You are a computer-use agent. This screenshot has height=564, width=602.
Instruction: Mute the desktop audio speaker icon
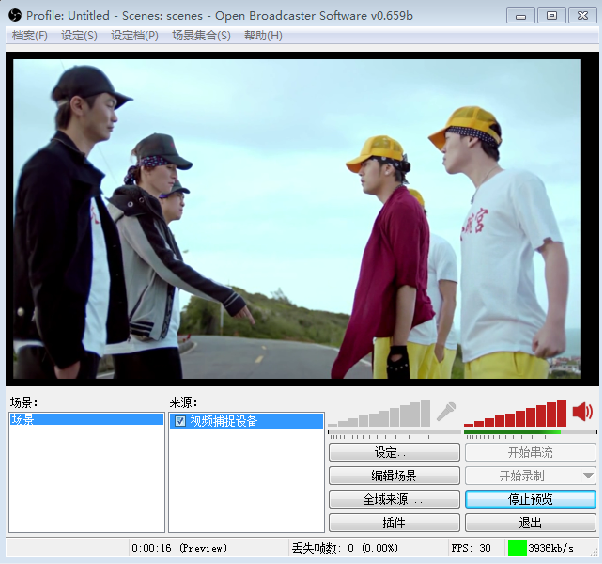(x=583, y=412)
